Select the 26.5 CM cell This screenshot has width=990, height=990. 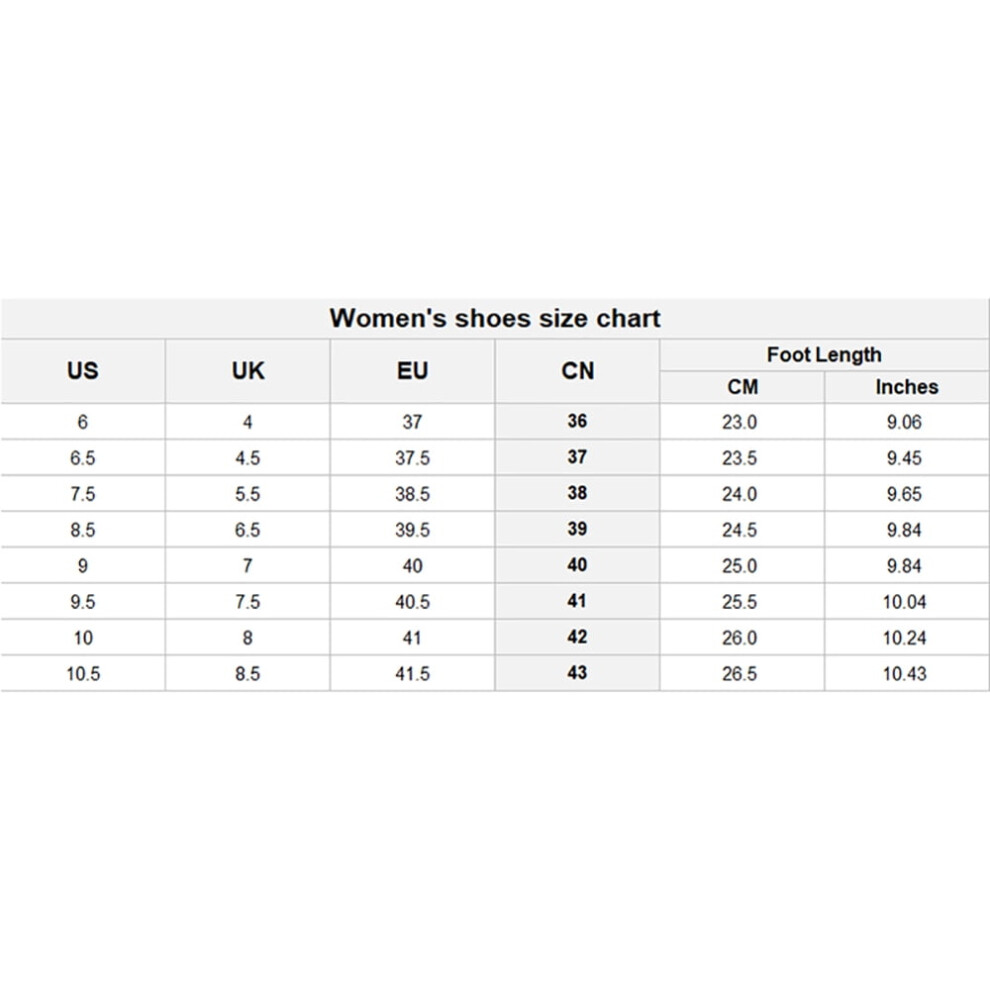tap(742, 674)
